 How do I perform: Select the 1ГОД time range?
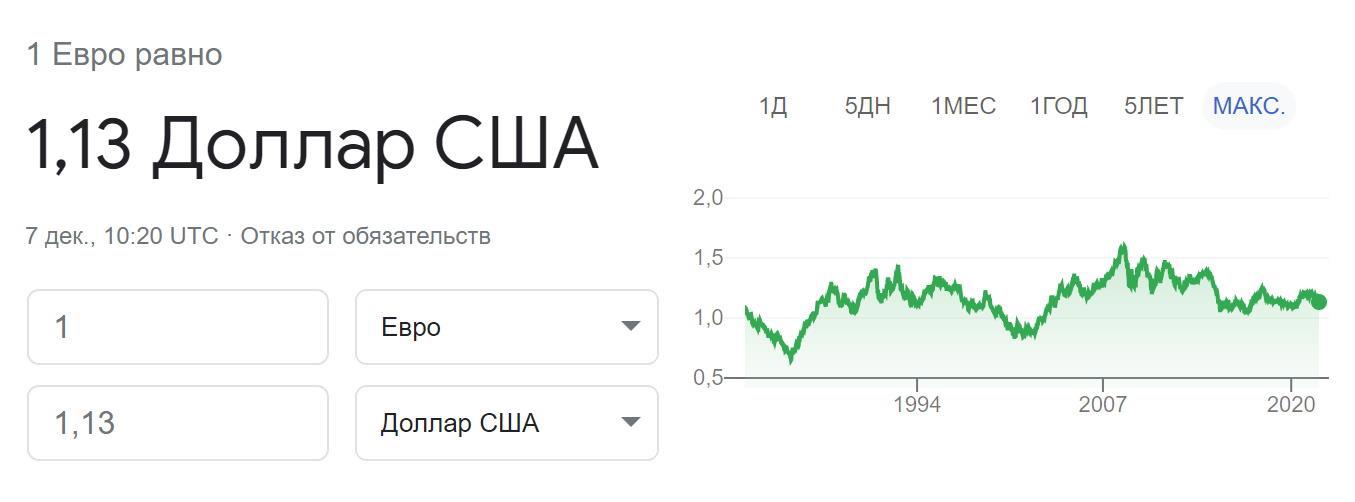(1058, 106)
